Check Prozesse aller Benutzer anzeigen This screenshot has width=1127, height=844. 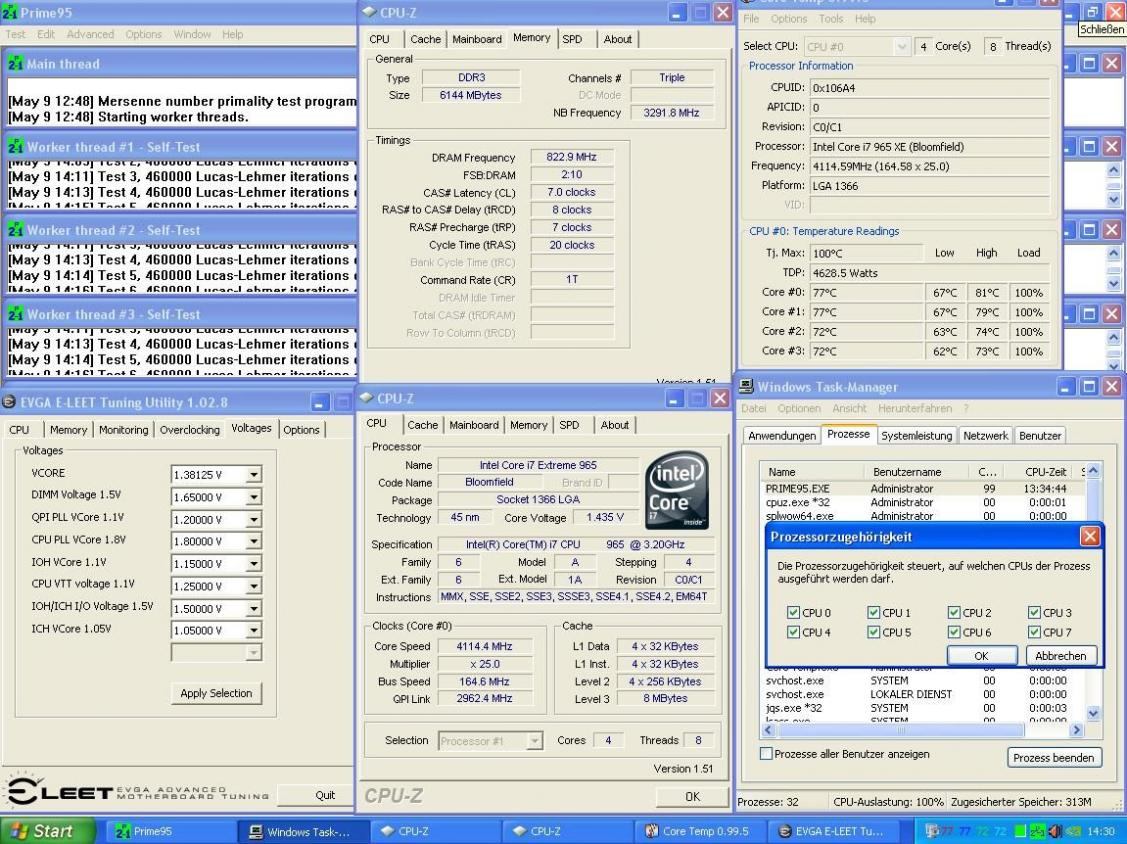coord(766,753)
